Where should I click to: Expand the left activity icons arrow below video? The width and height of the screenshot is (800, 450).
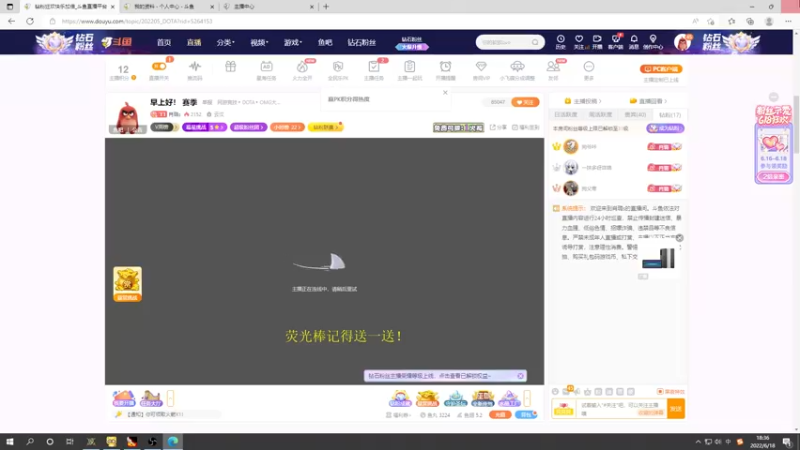click(x=170, y=398)
